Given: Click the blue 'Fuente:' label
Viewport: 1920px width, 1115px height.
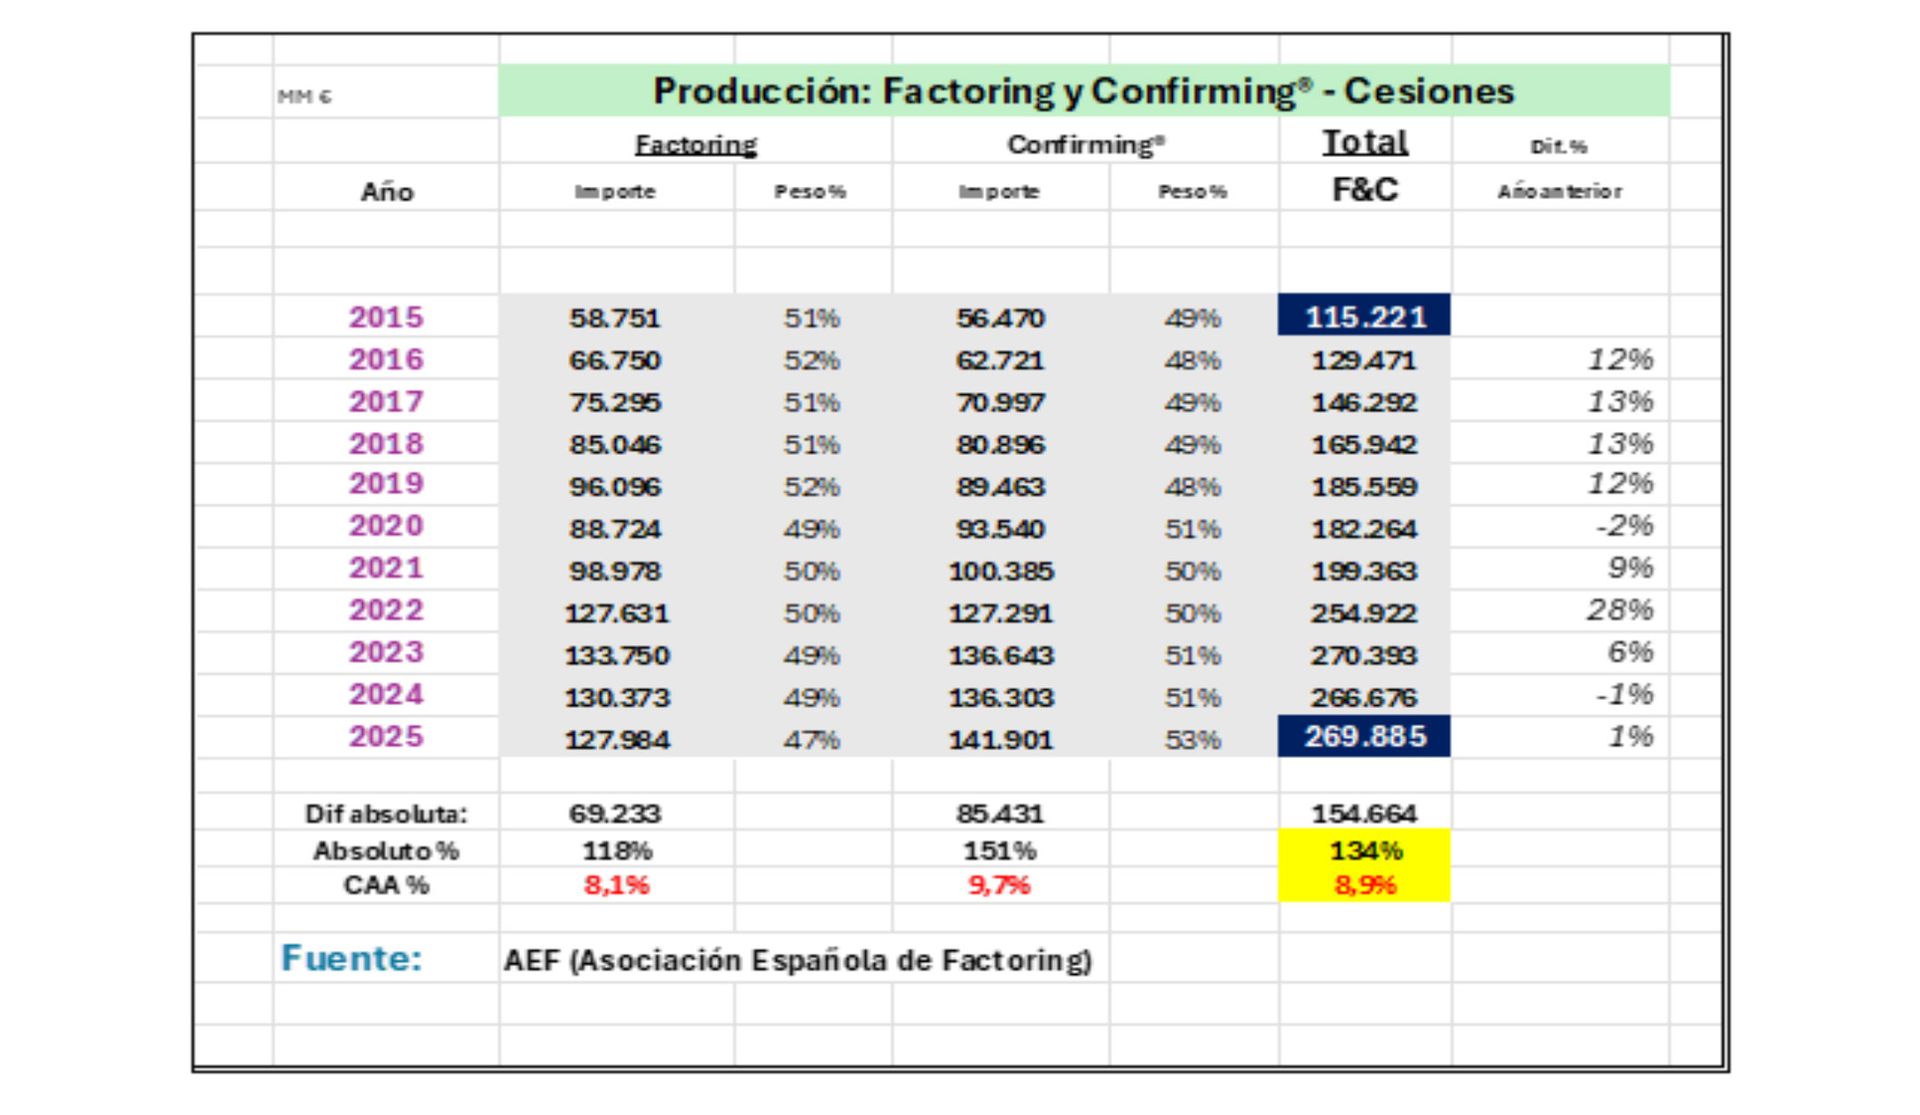Looking at the screenshot, I should [x=351, y=958].
